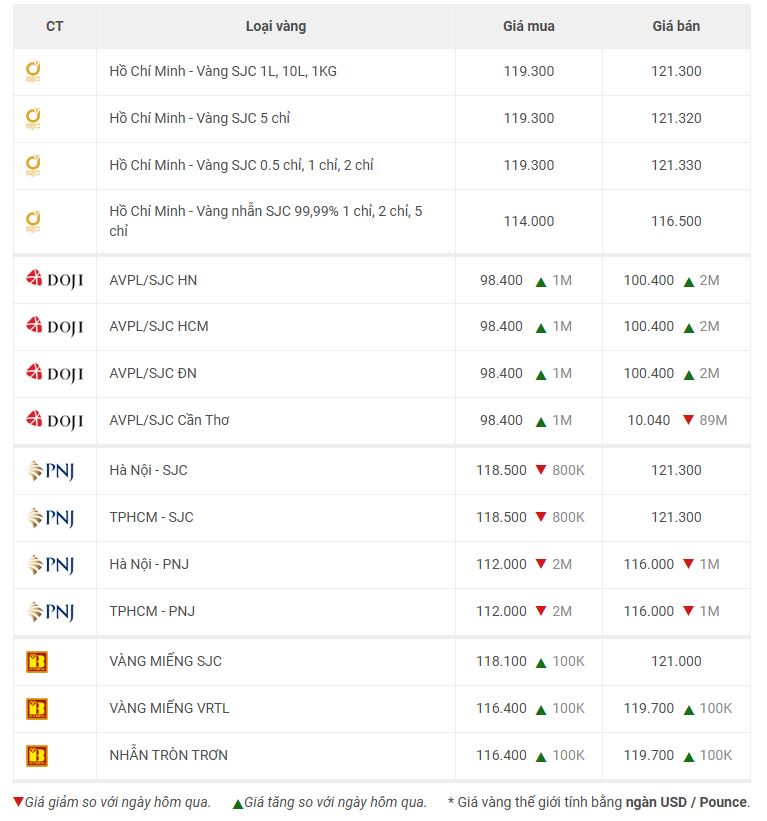Click green up arrow beside NHẪN TRÒN TRƠN sell price

tap(688, 757)
